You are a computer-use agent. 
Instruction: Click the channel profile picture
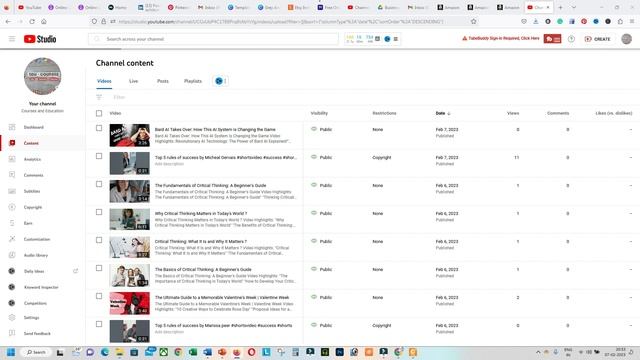(42, 76)
